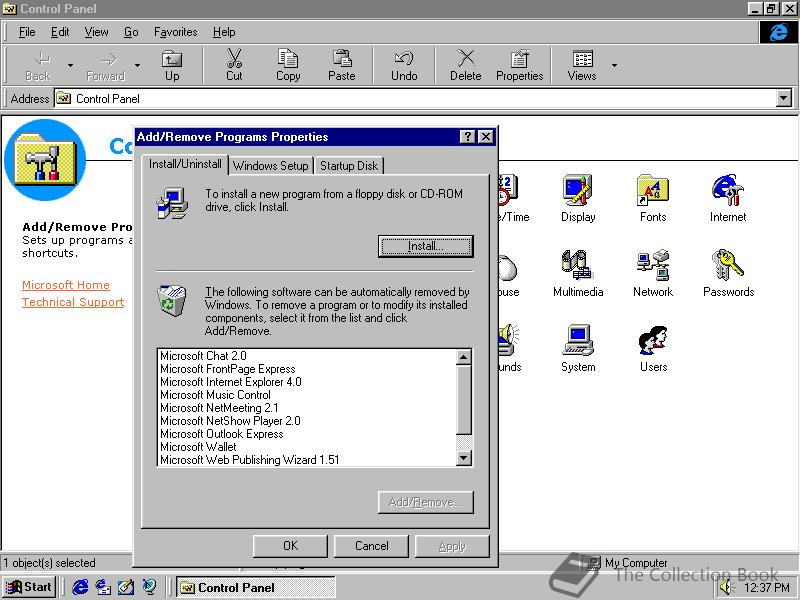Screen dimensions: 800x600
Task: Open Properties from the toolbar
Action: pyautogui.click(x=519, y=65)
